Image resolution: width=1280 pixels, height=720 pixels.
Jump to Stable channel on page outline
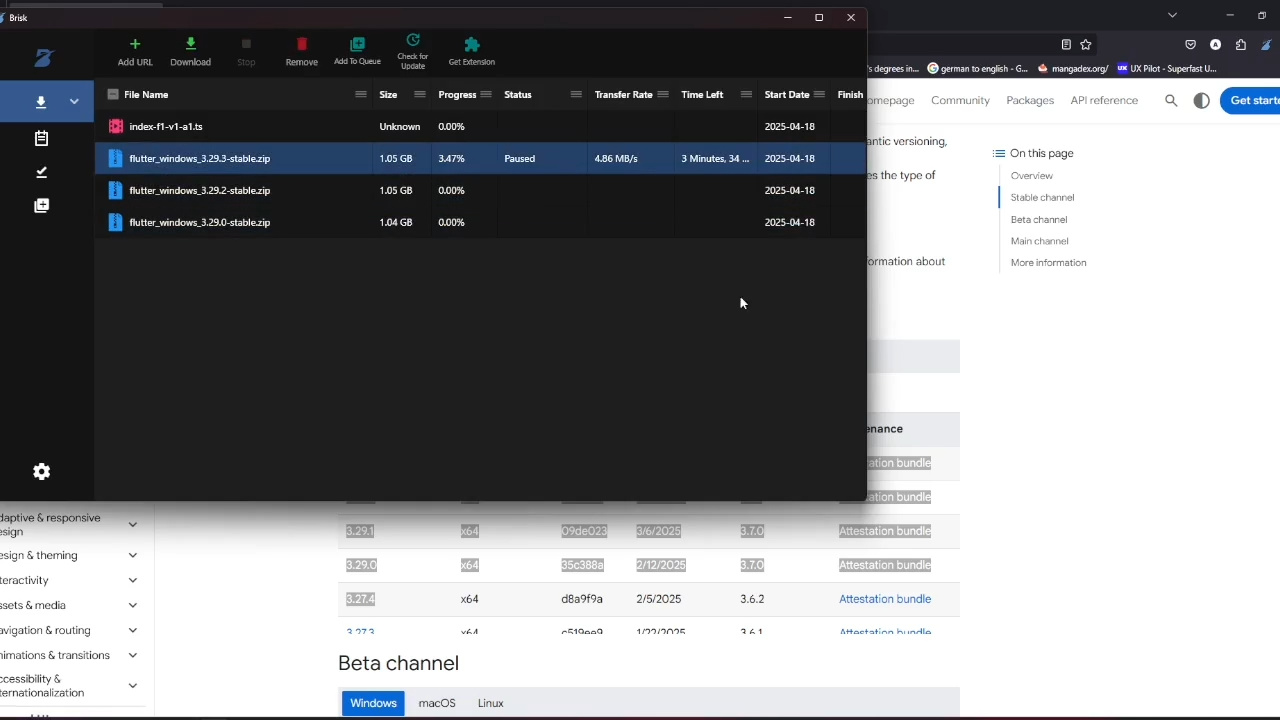point(1042,197)
